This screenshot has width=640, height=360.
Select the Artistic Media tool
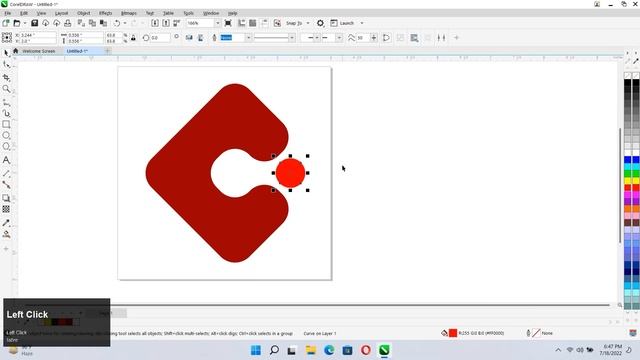6,113
